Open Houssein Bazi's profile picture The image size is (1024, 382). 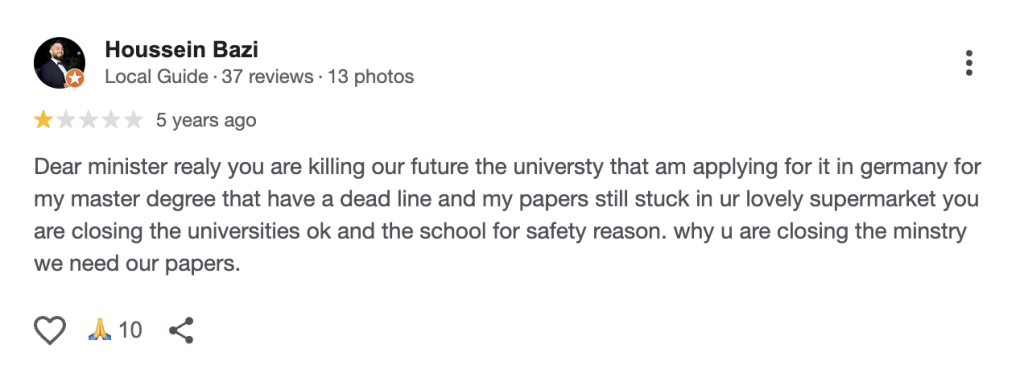[59, 63]
